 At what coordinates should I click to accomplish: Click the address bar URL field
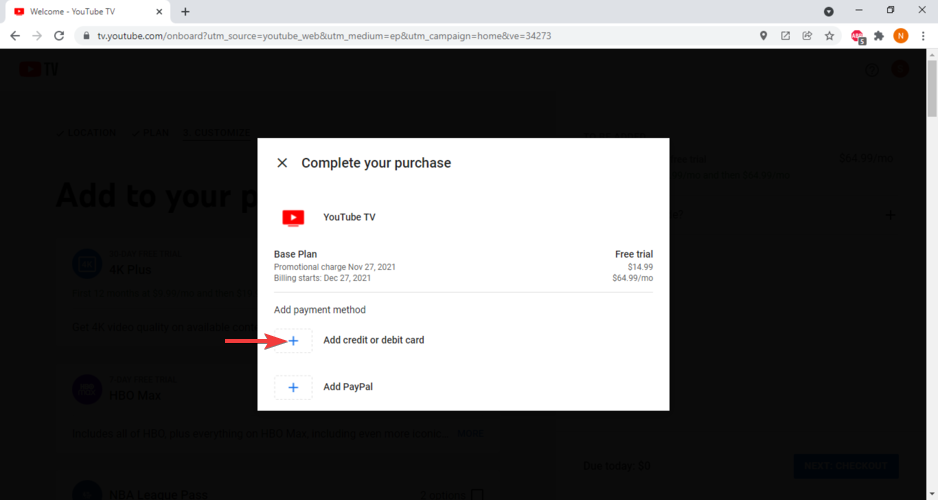[400, 36]
